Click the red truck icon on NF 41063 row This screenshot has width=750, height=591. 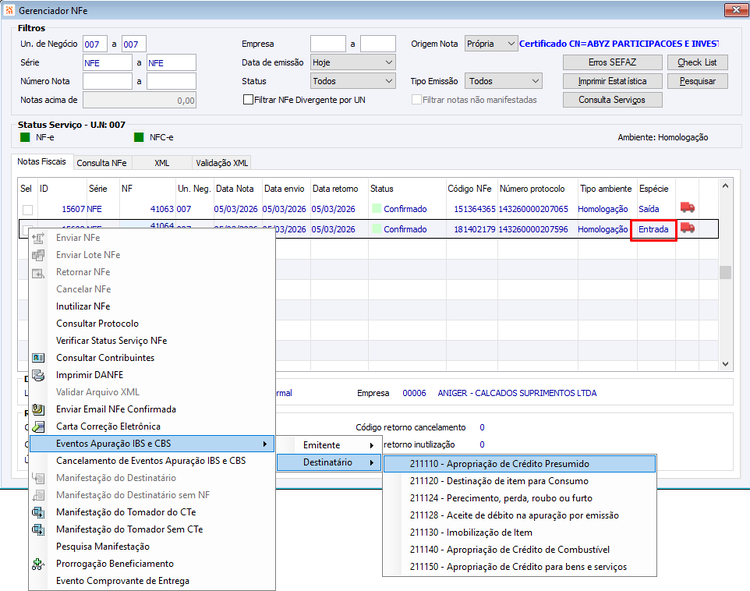[x=687, y=208]
